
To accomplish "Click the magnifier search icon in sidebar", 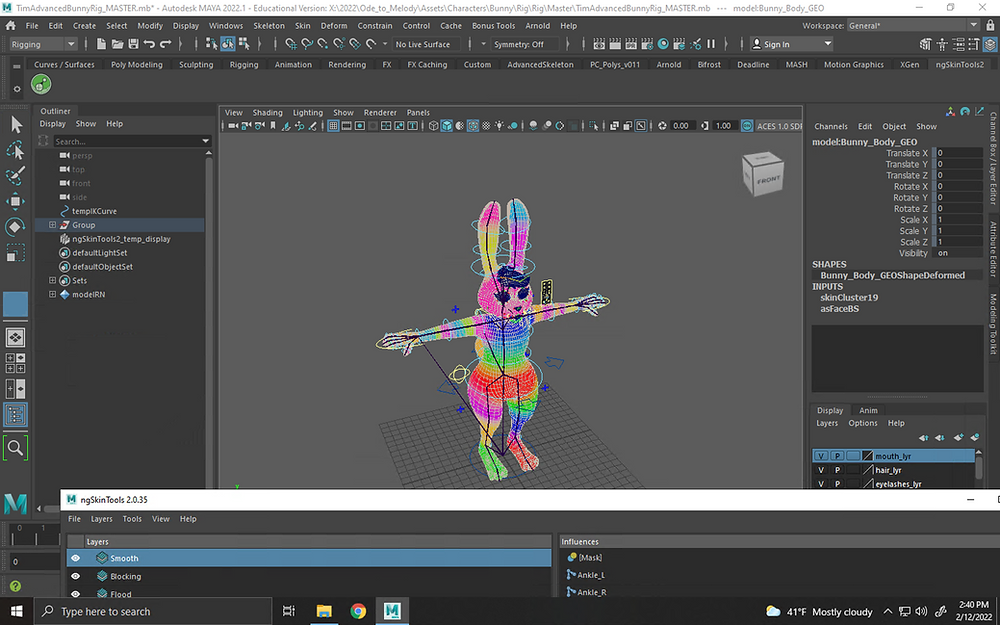I will click(x=15, y=448).
